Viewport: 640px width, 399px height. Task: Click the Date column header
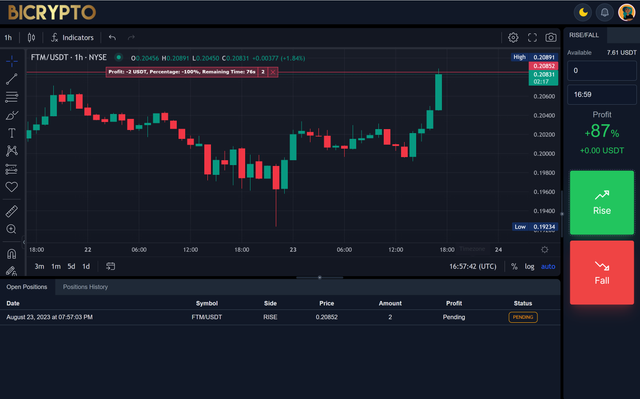13,303
